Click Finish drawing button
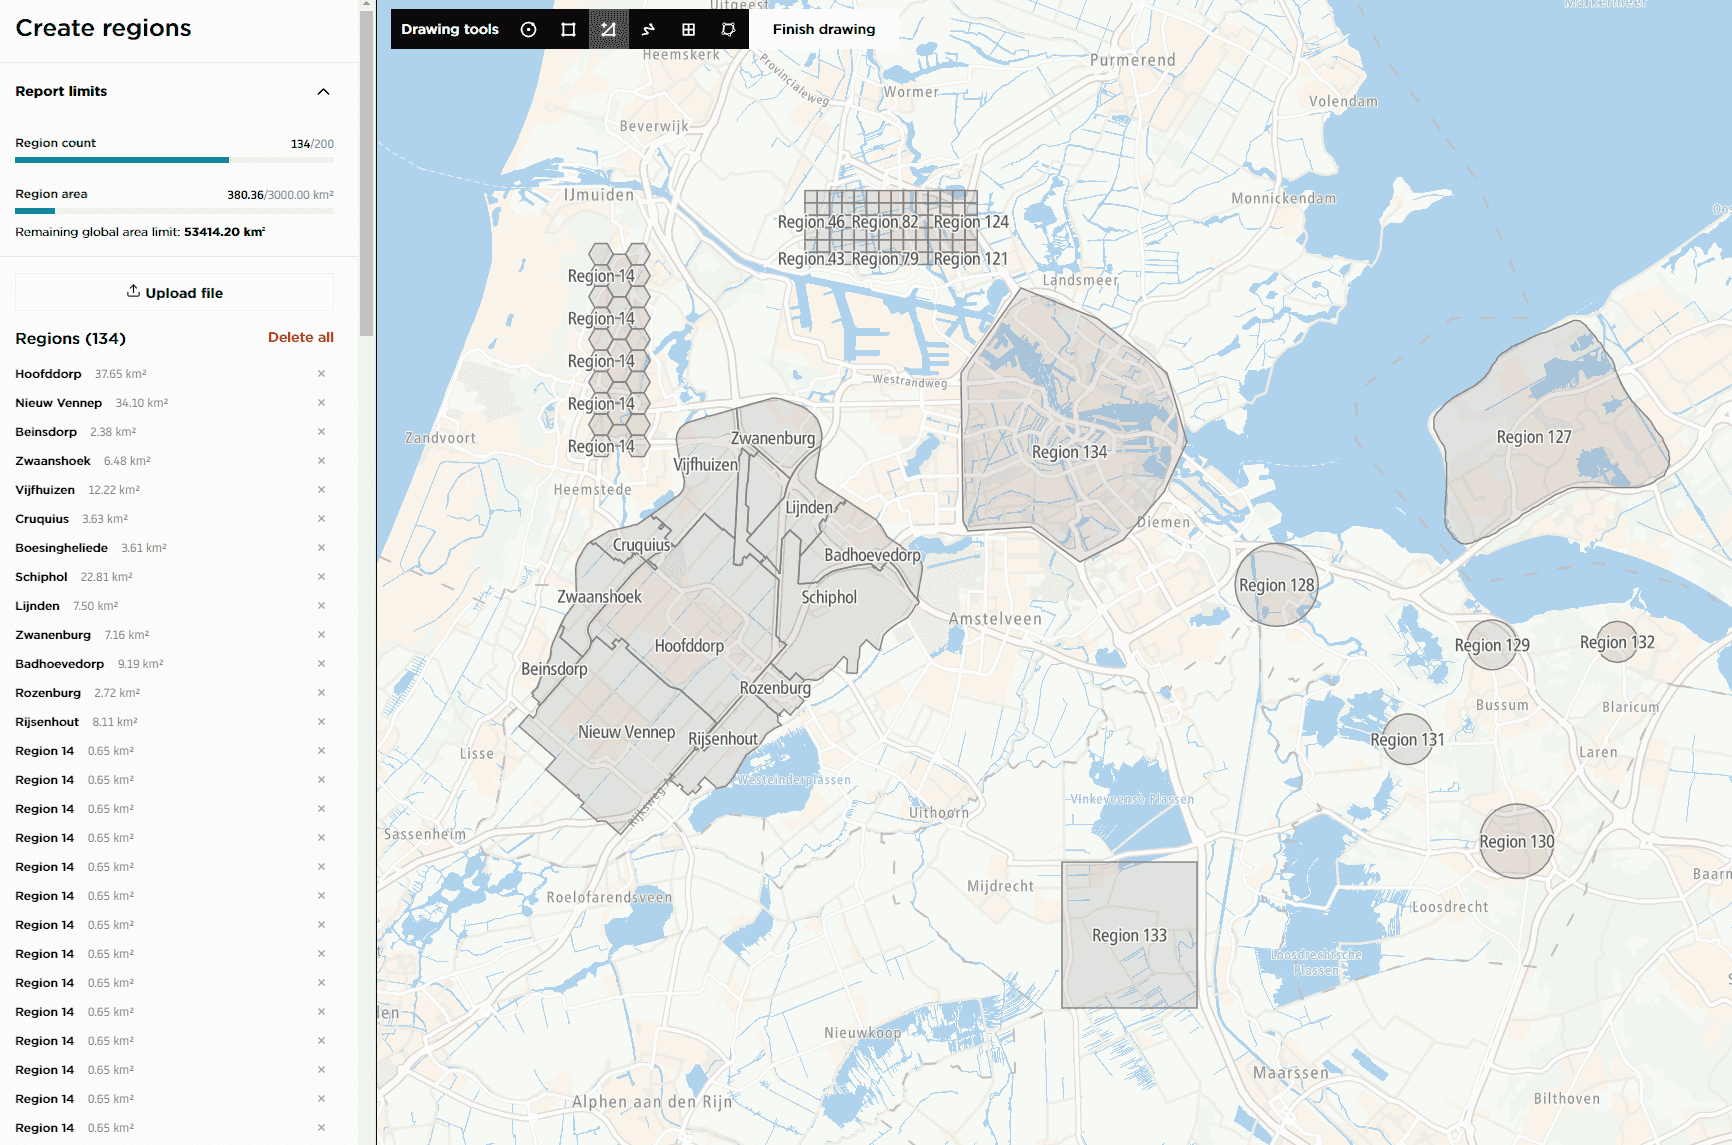 [823, 30]
